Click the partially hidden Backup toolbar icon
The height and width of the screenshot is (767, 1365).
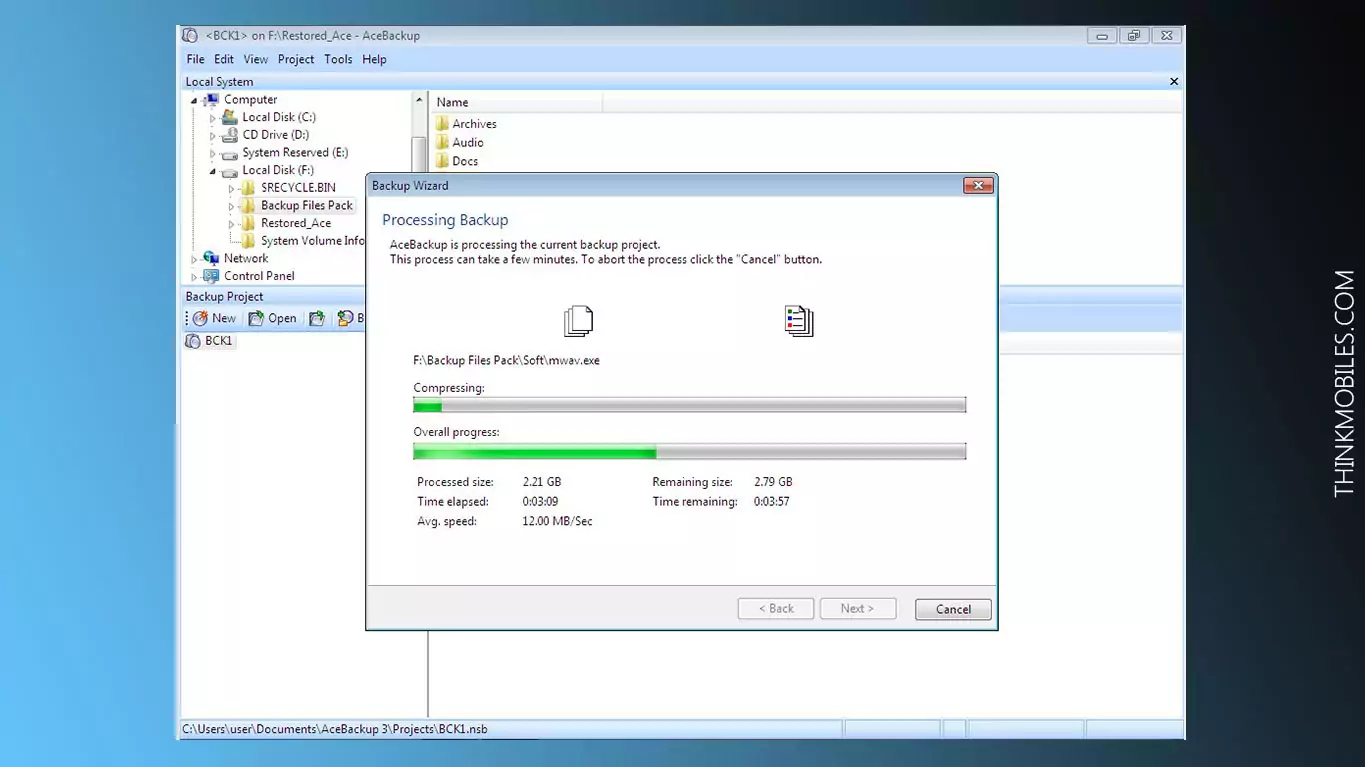point(345,318)
